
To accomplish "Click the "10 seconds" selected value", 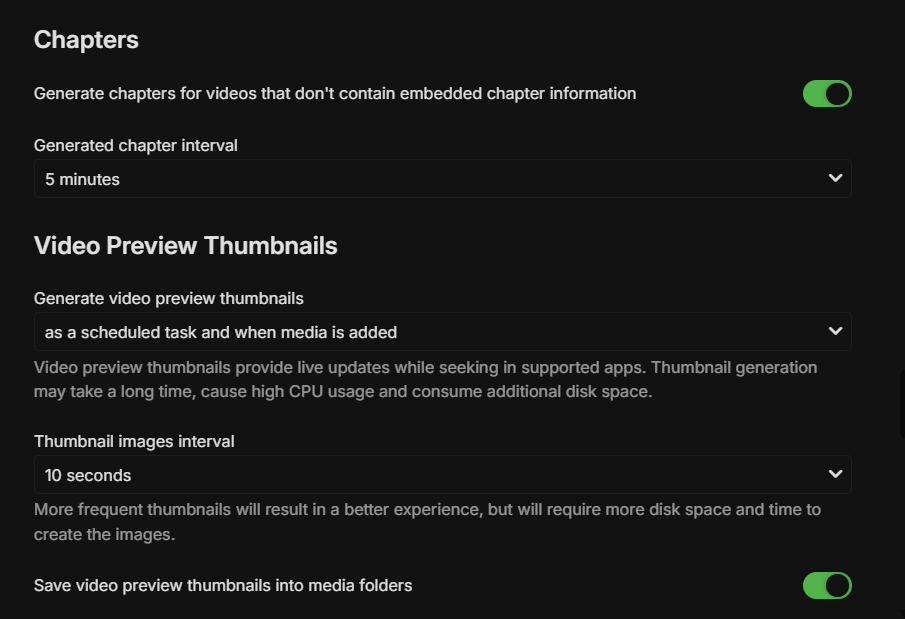I will [88, 475].
